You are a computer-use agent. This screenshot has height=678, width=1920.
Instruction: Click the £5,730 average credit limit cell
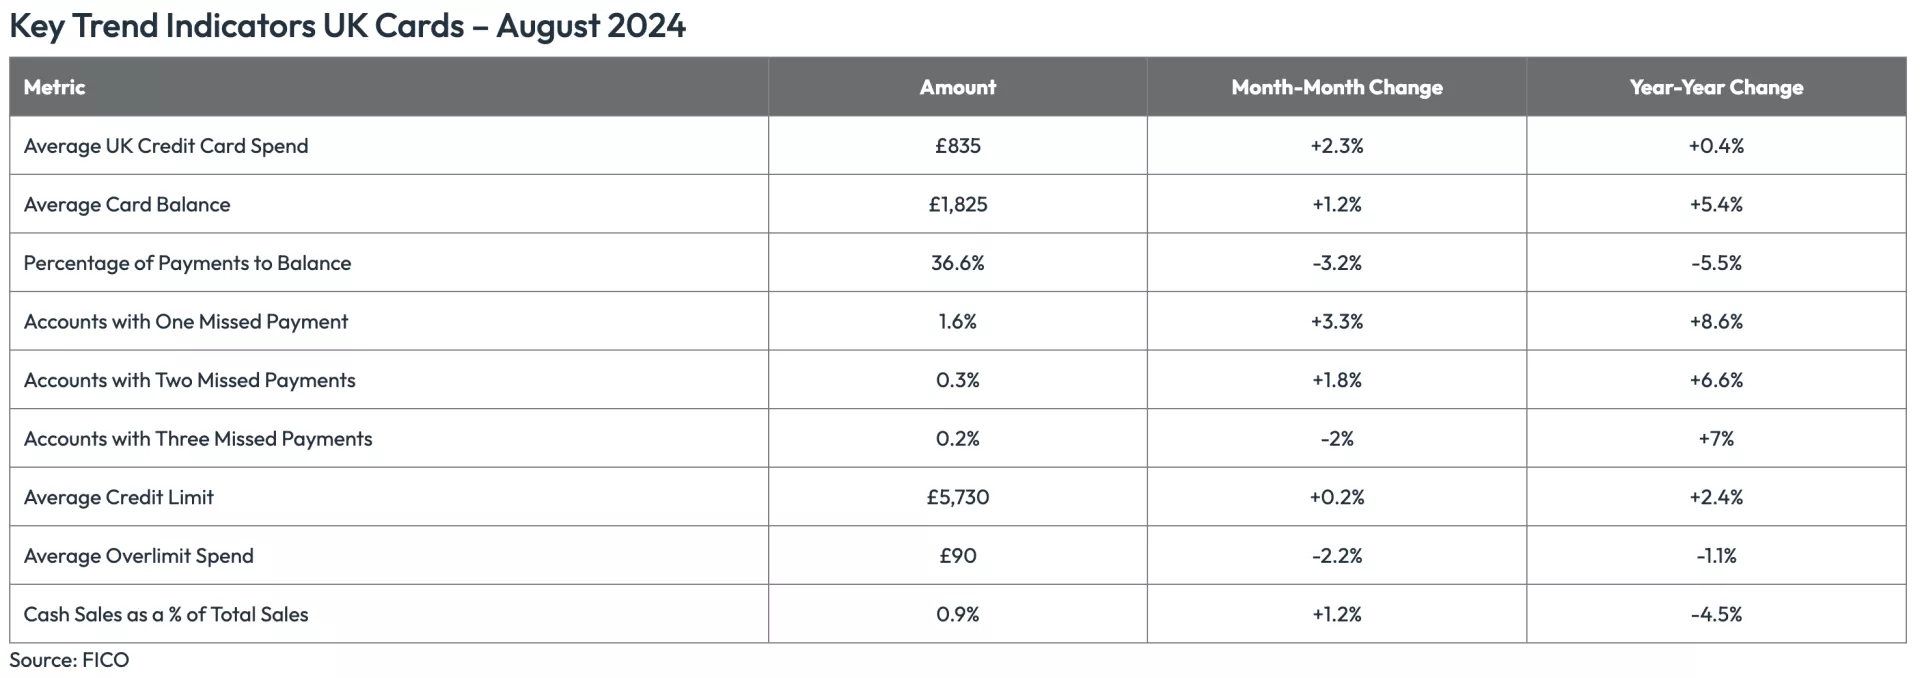957,497
